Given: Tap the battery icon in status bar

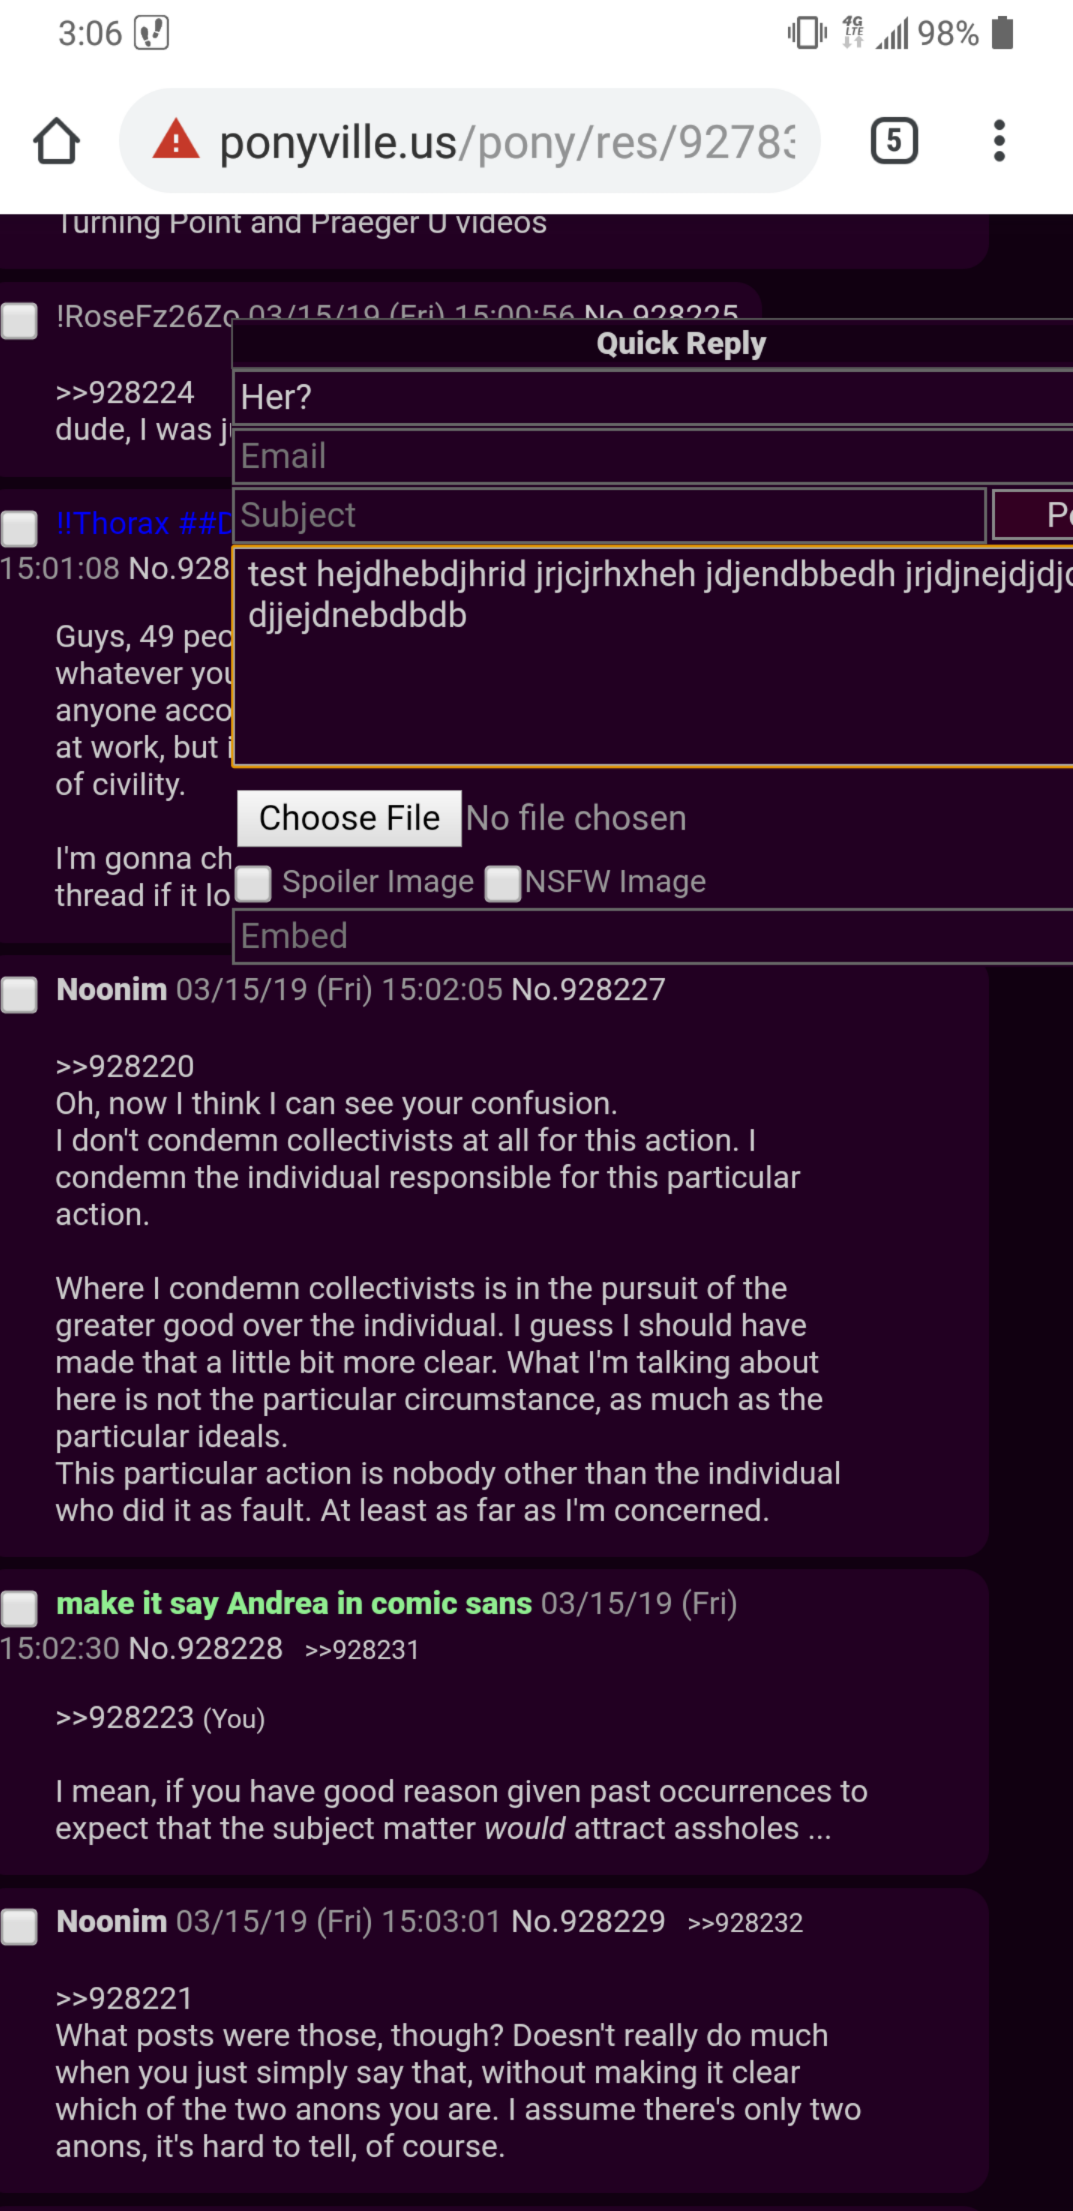Looking at the screenshot, I should [1002, 33].
